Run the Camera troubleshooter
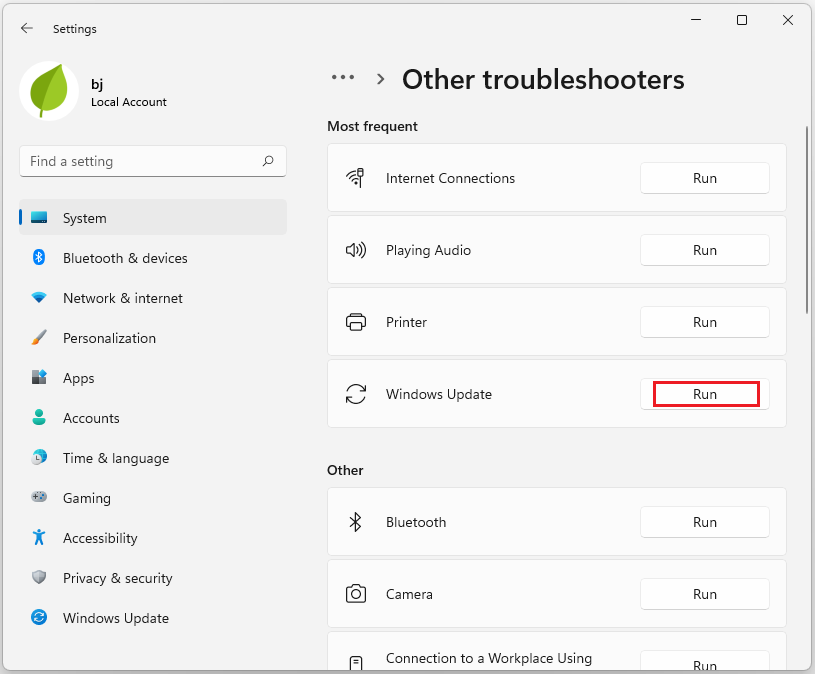 (x=704, y=594)
